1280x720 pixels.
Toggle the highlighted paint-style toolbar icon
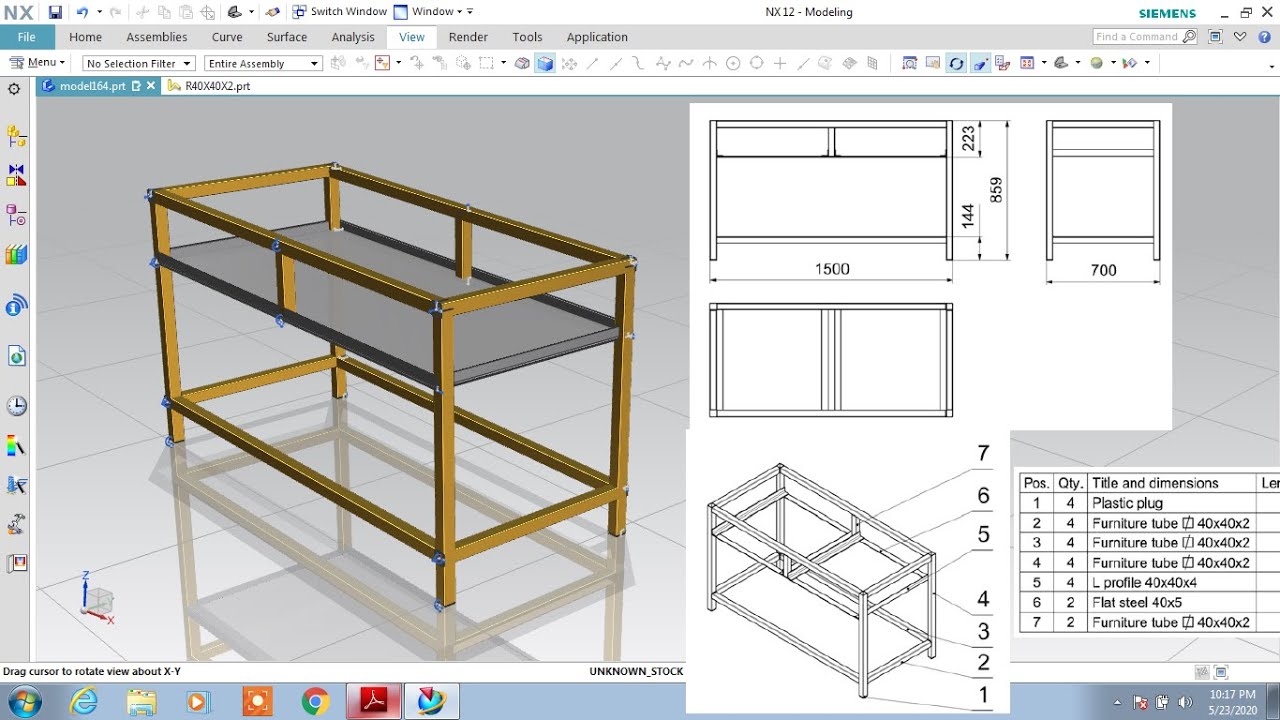point(980,63)
